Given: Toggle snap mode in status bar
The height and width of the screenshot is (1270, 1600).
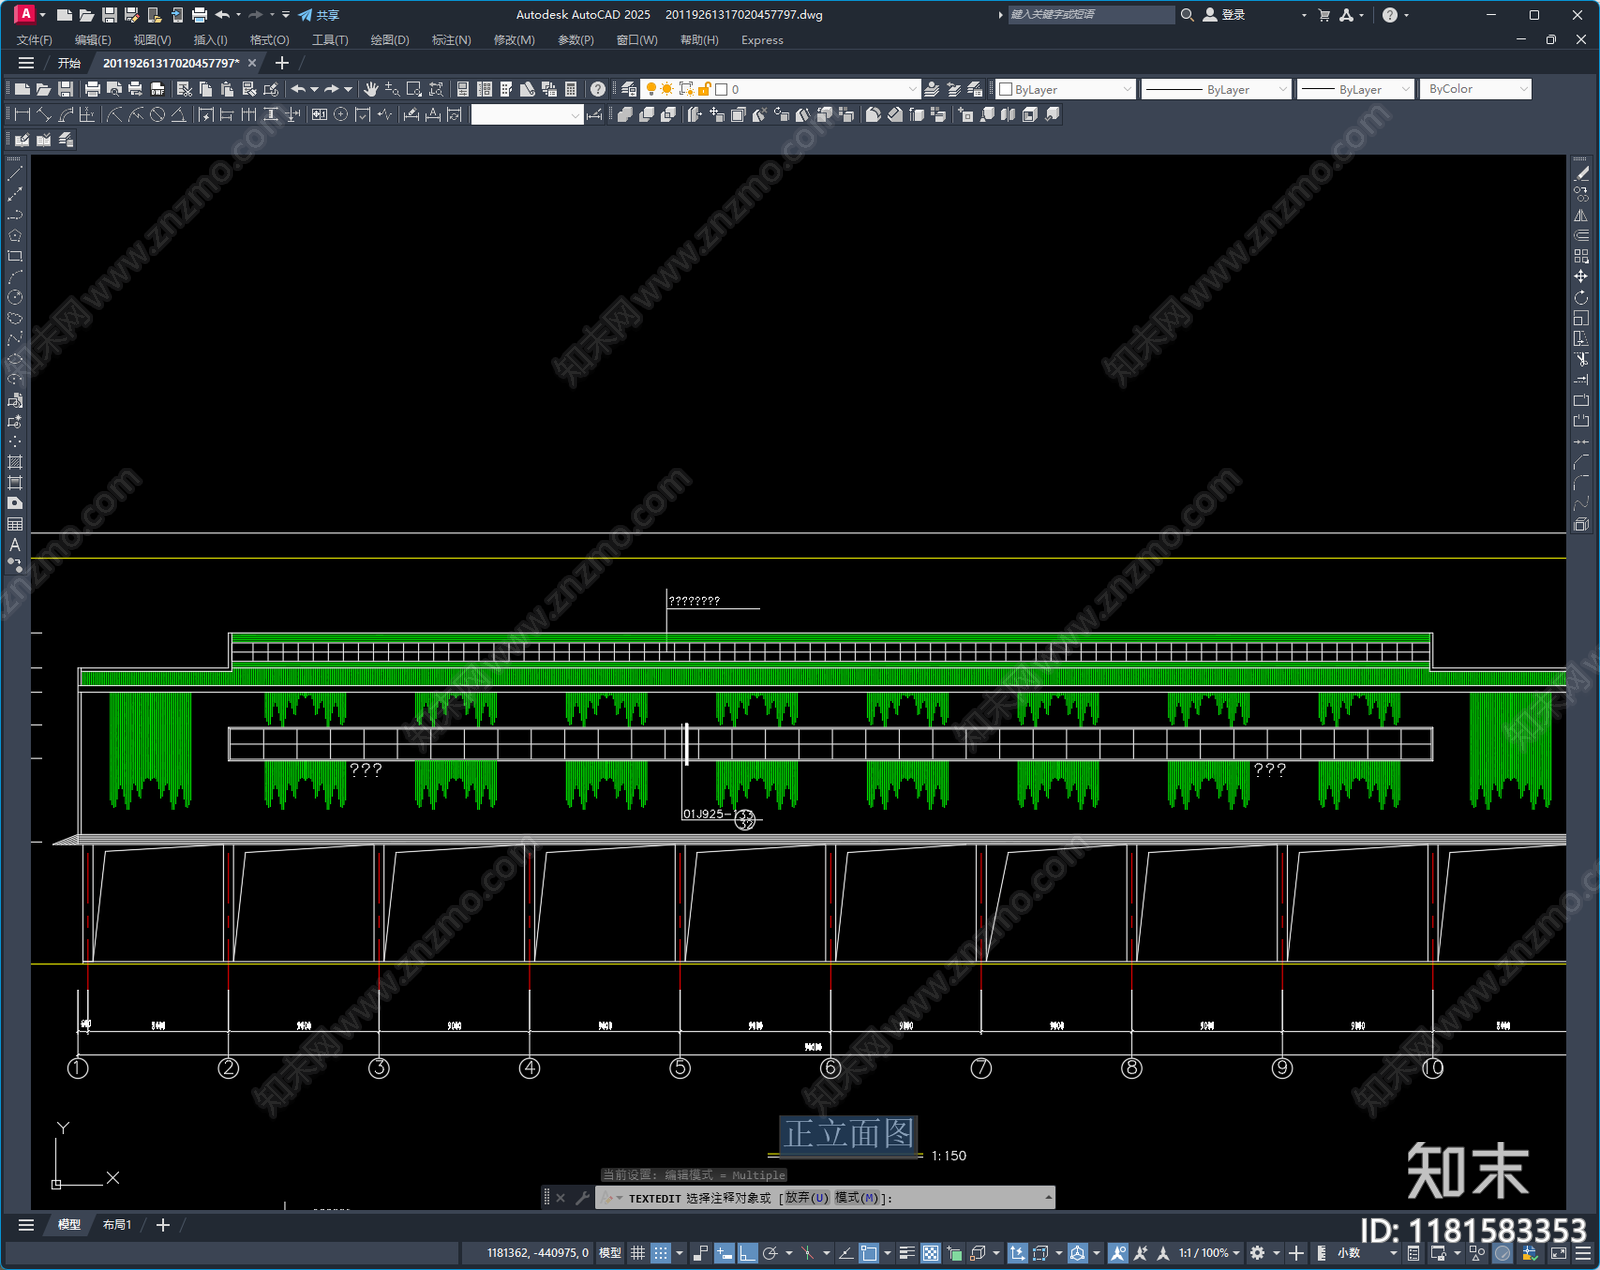Looking at the screenshot, I should click(x=661, y=1253).
